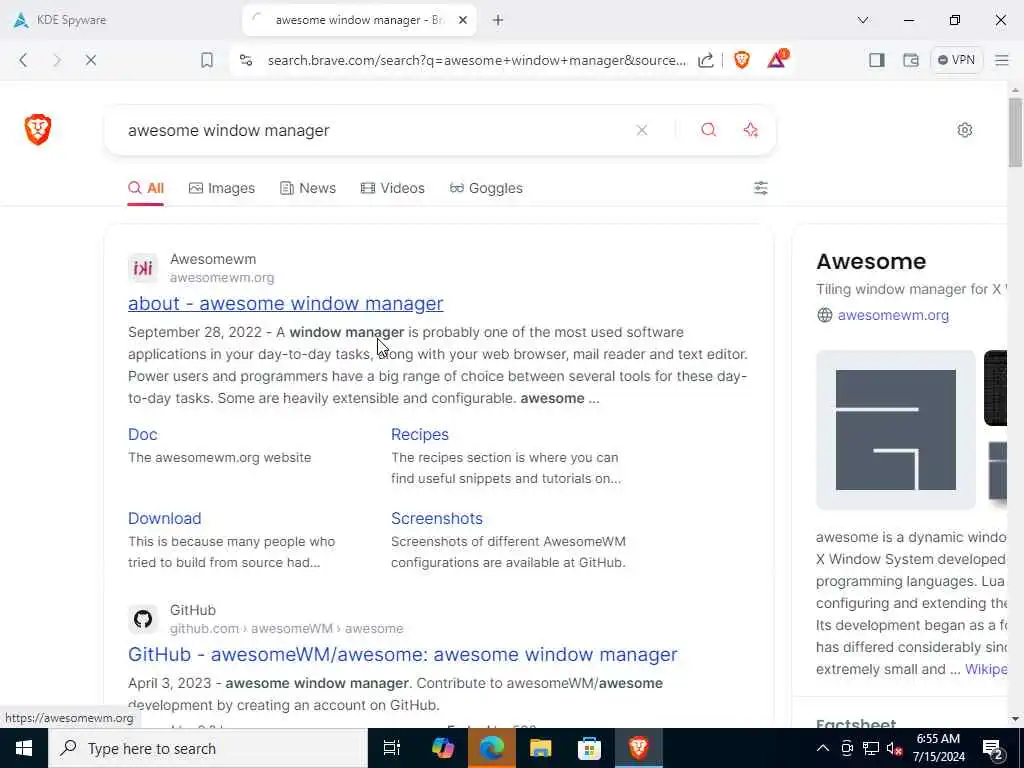
Task: Click the muted volume tray icon
Action: (x=895, y=748)
